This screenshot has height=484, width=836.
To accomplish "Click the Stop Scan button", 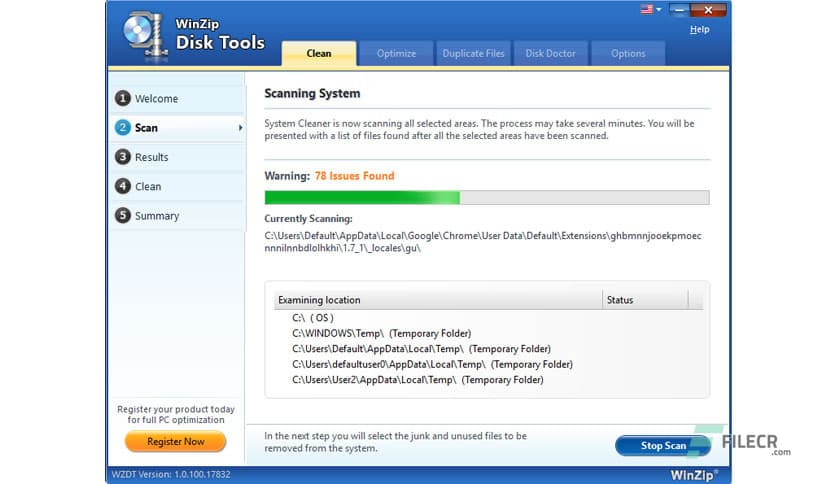I will pyautogui.click(x=663, y=446).
